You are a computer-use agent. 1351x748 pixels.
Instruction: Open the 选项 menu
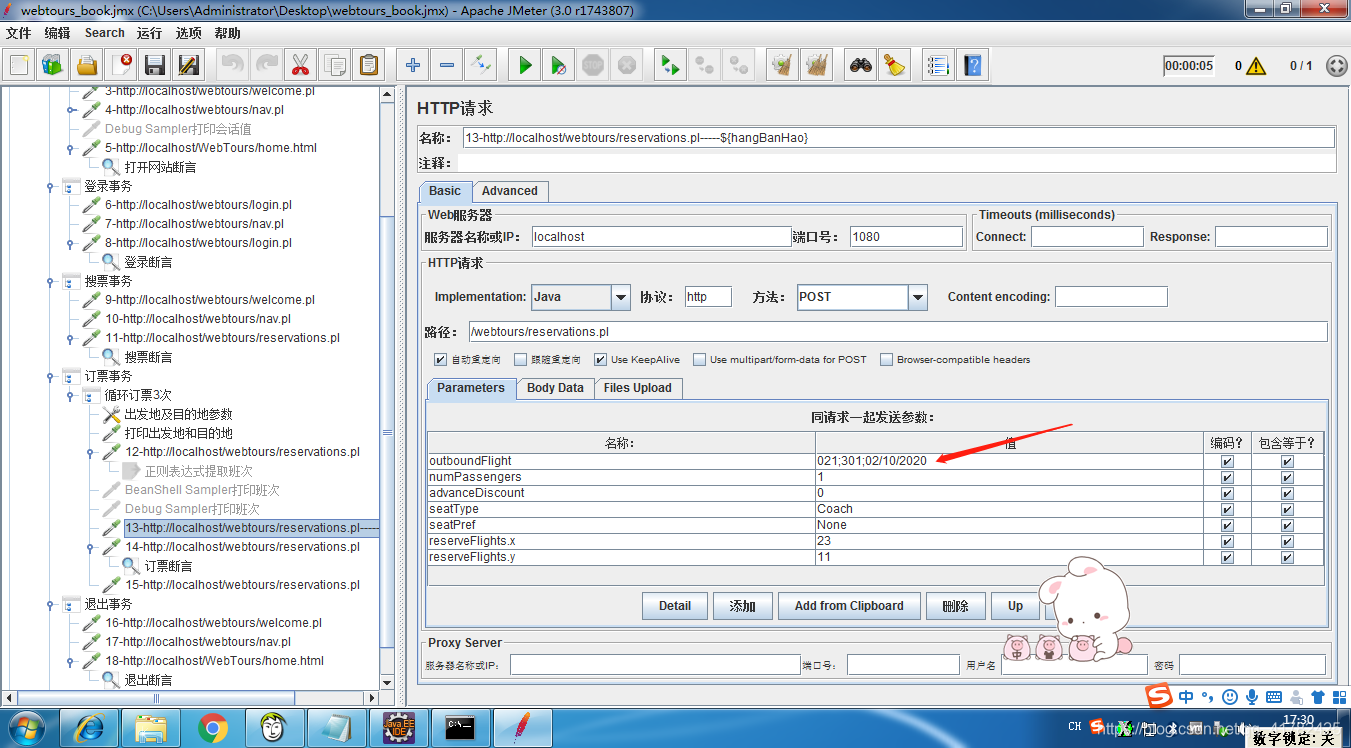189,33
